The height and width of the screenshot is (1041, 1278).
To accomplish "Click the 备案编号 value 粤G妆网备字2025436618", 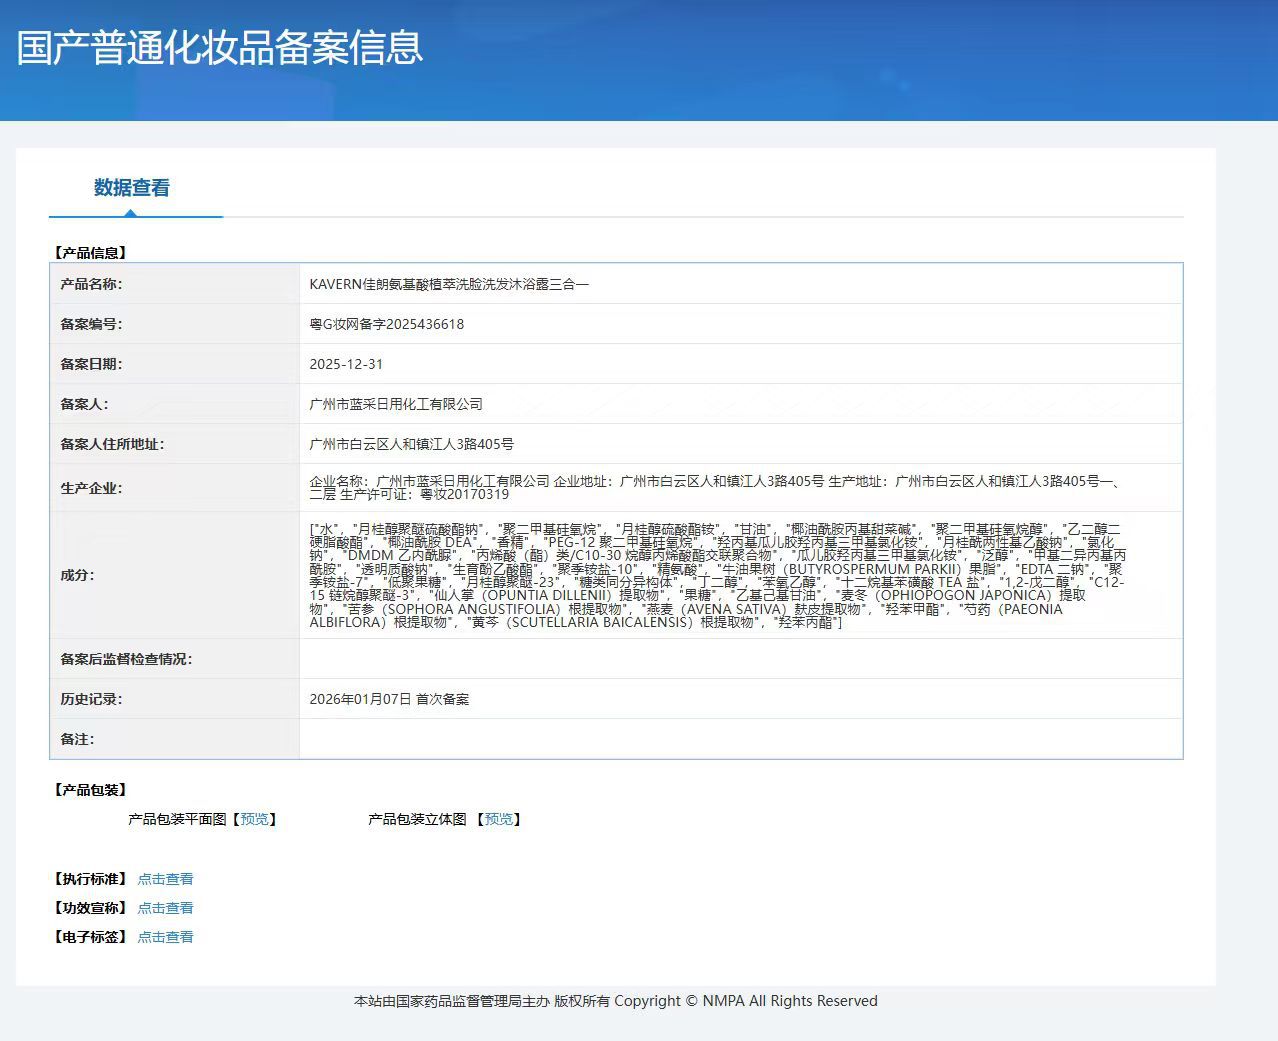I will pyautogui.click(x=387, y=324).
